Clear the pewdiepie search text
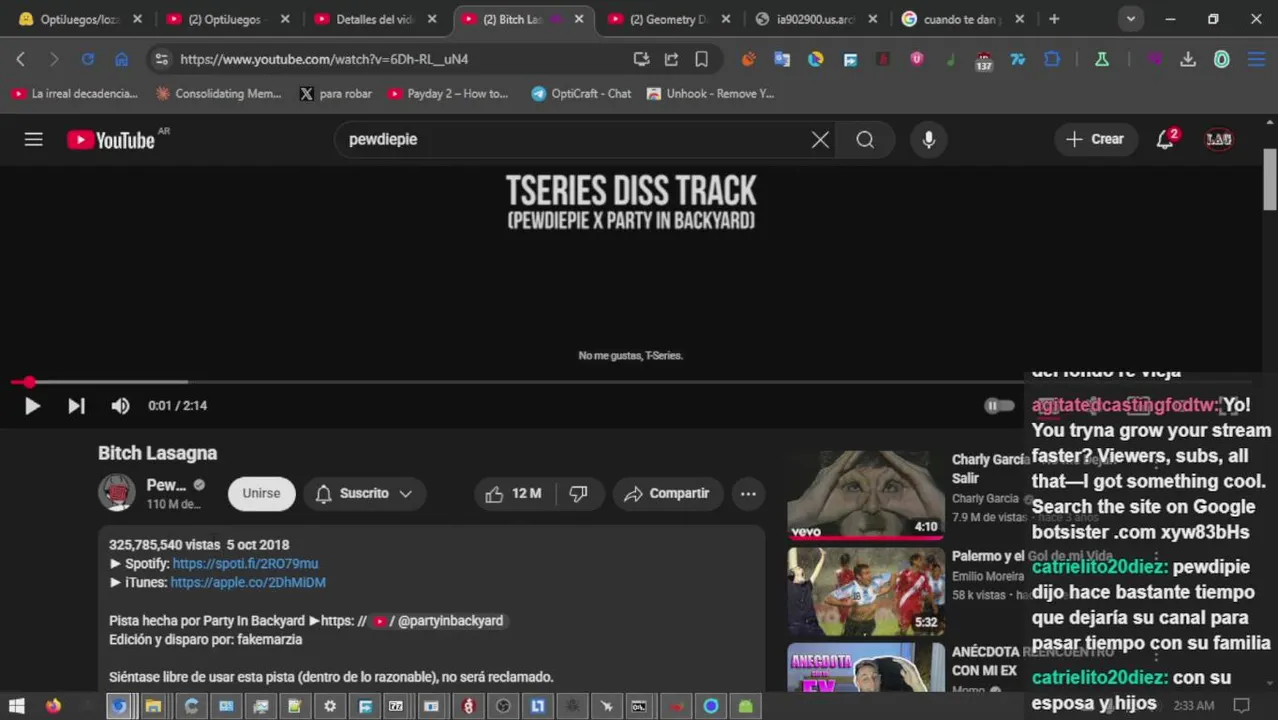The width and height of the screenshot is (1278, 720). (x=820, y=139)
